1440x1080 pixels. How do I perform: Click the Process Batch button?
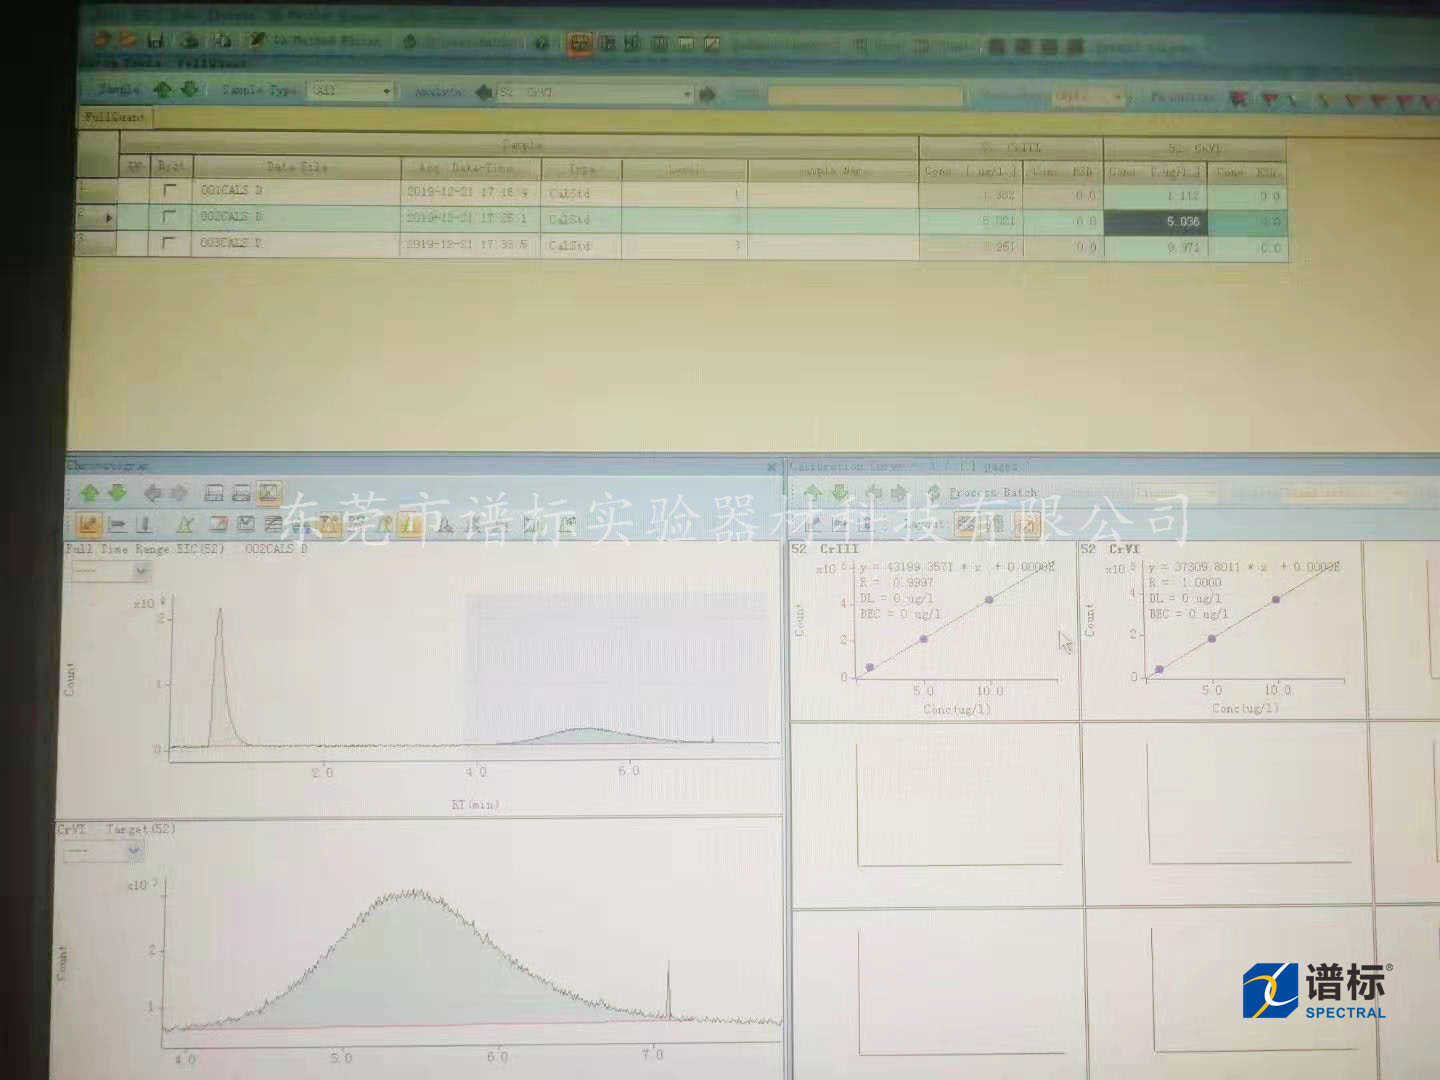[x=992, y=493]
